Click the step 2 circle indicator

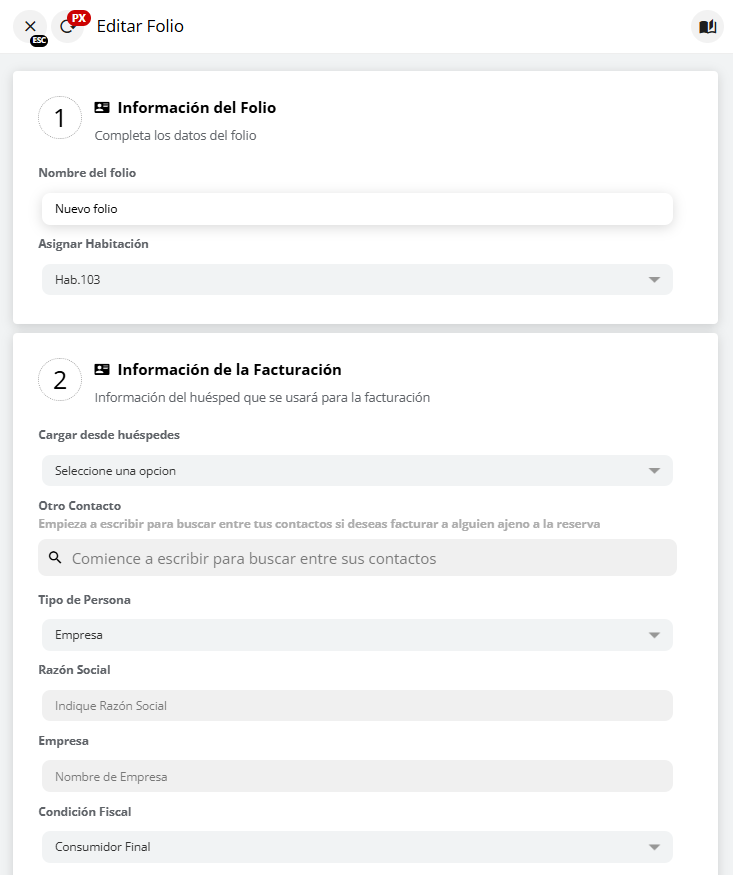pyautogui.click(x=60, y=380)
